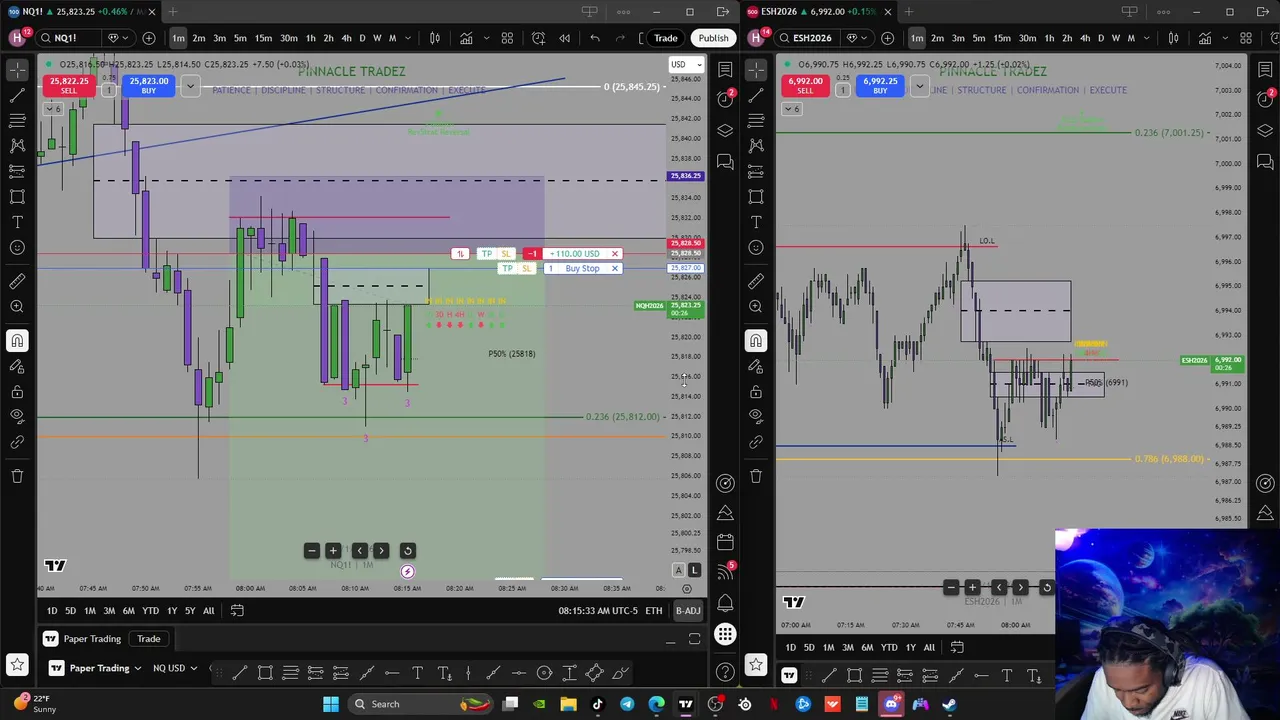Expand order panel chevron beside ESH2026 Buy

pos(919,86)
